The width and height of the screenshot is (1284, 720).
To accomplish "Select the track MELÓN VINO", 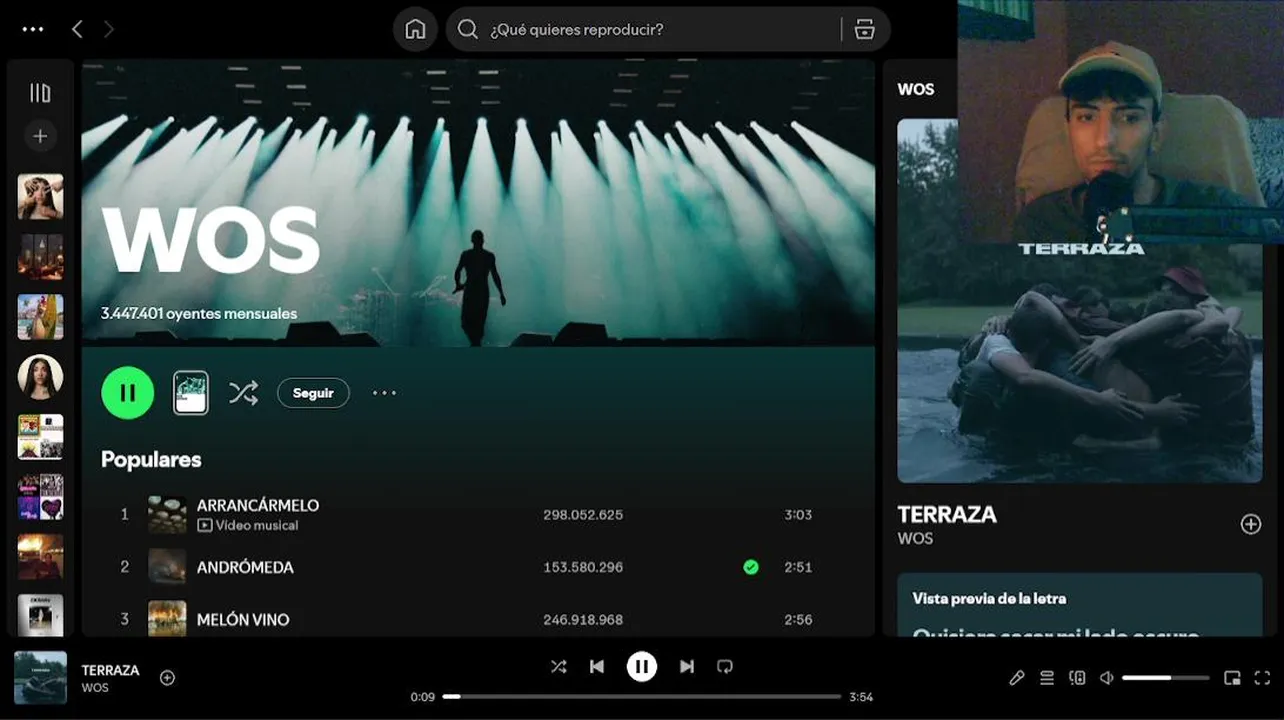I will click(243, 620).
